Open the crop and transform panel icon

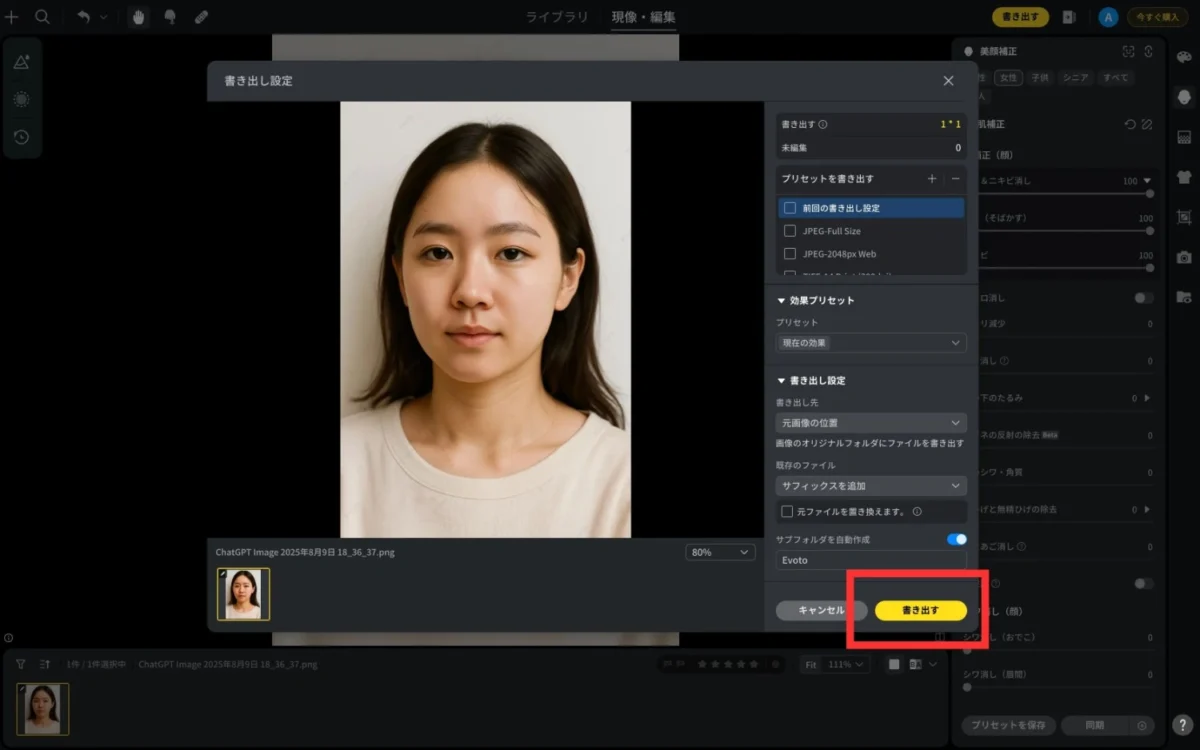(x=1184, y=217)
